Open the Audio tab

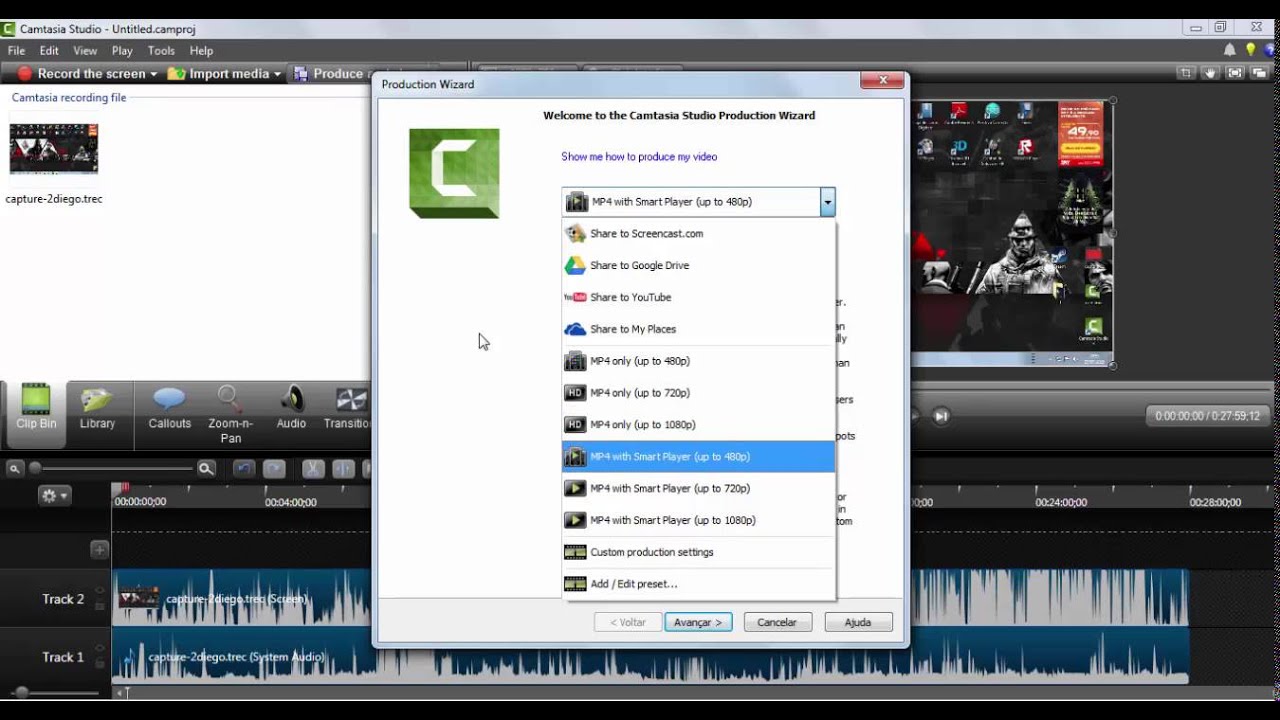tap(291, 408)
